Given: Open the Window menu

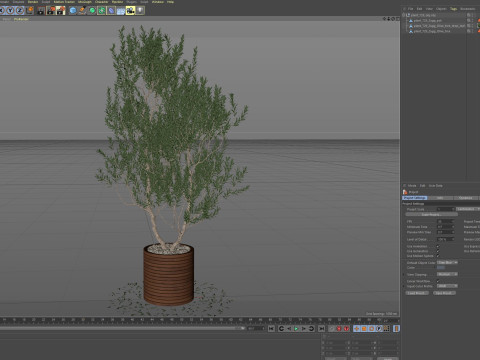Looking at the screenshot, I should (158, 2).
